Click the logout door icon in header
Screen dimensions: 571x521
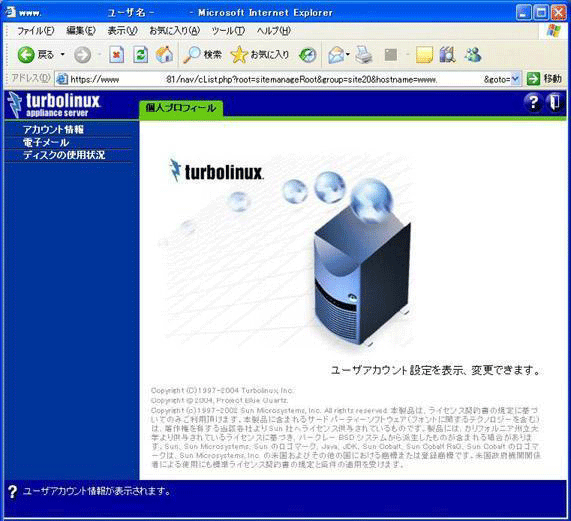555,102
